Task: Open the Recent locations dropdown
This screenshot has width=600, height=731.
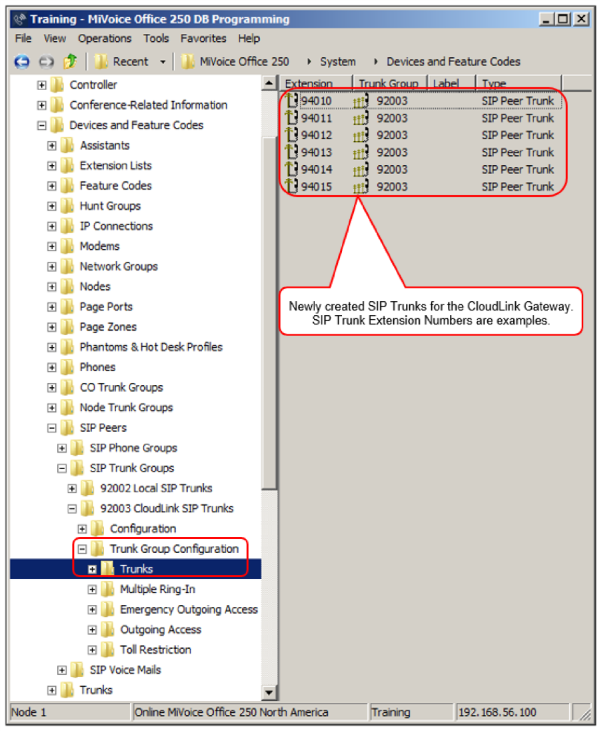Action: [163, 61]
